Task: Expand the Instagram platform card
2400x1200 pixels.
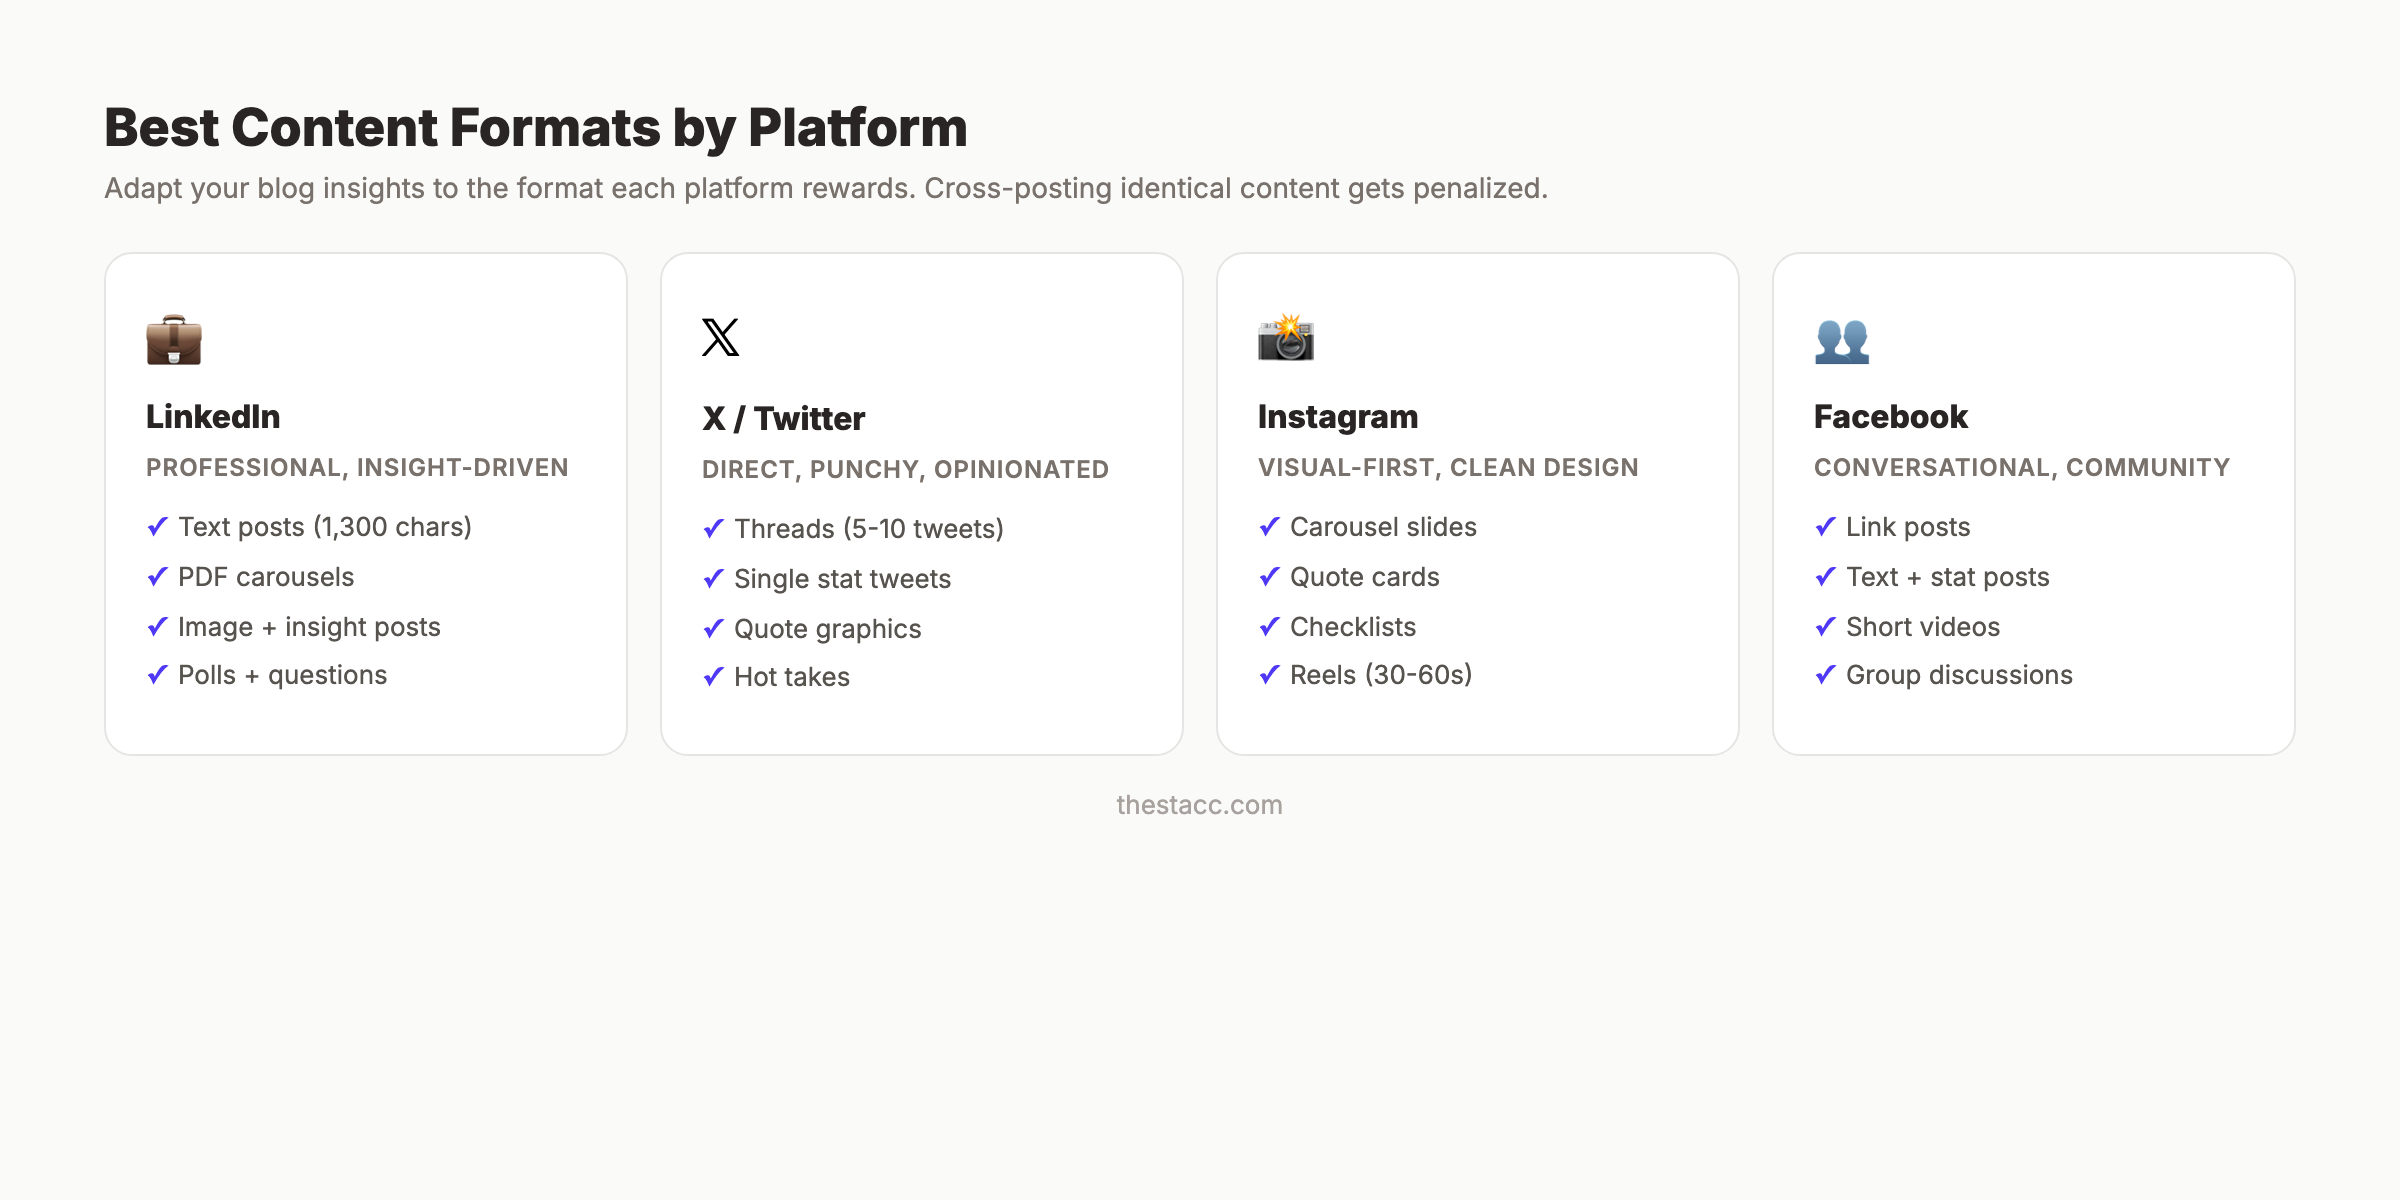Action: pos(1478,500)
